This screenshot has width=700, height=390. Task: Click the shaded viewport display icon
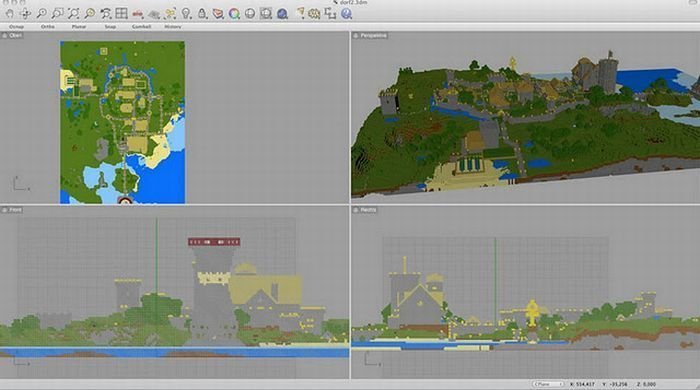266,14
